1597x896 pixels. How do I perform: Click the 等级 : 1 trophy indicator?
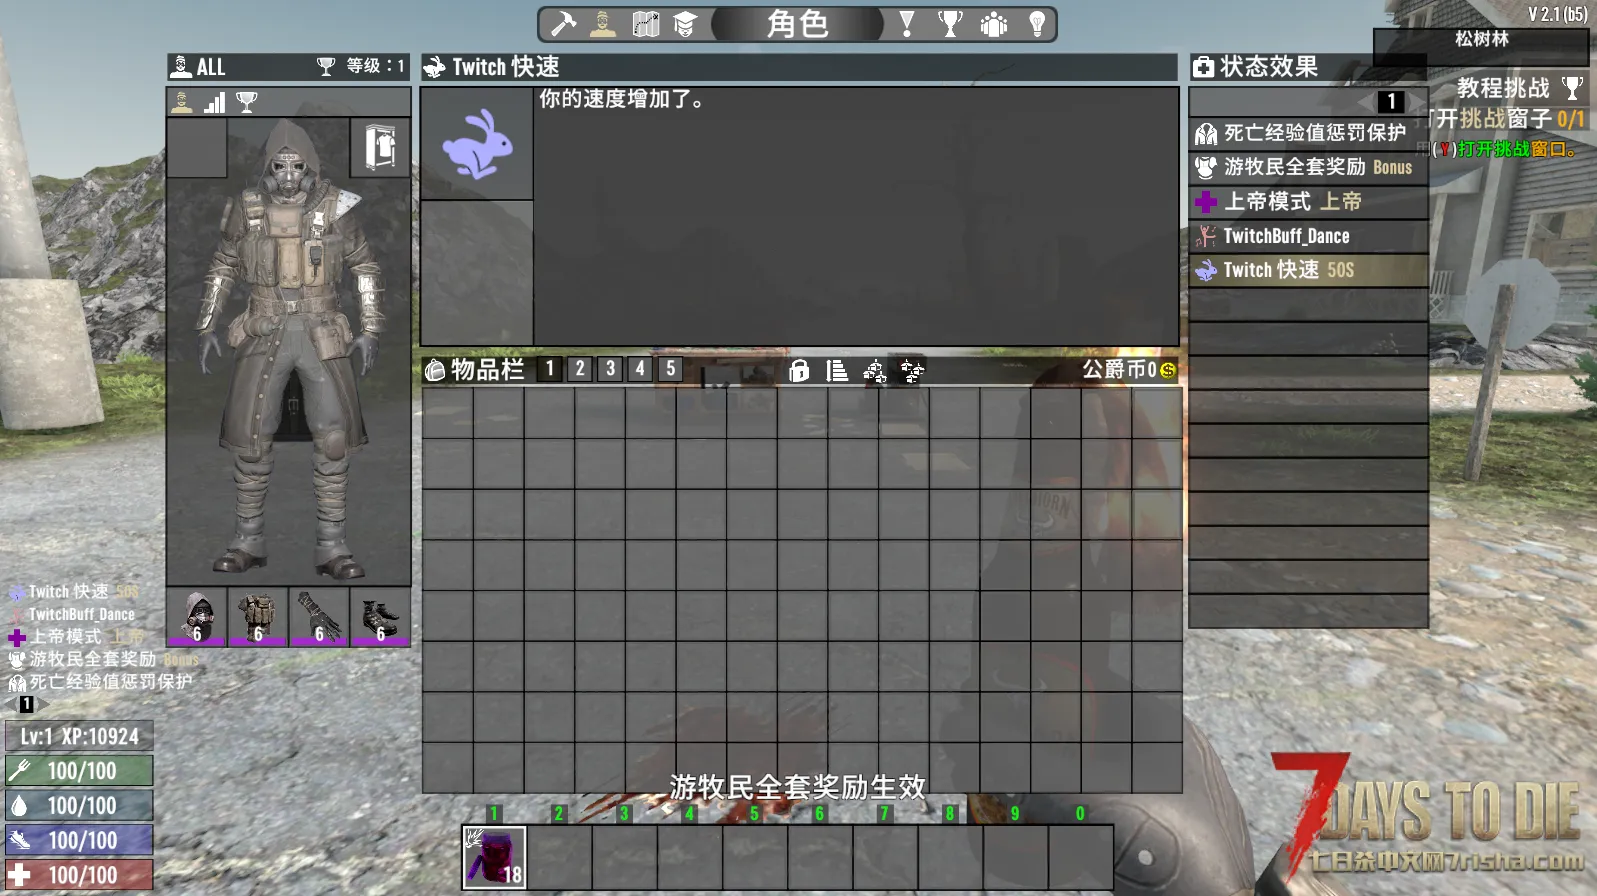(361, 66)
